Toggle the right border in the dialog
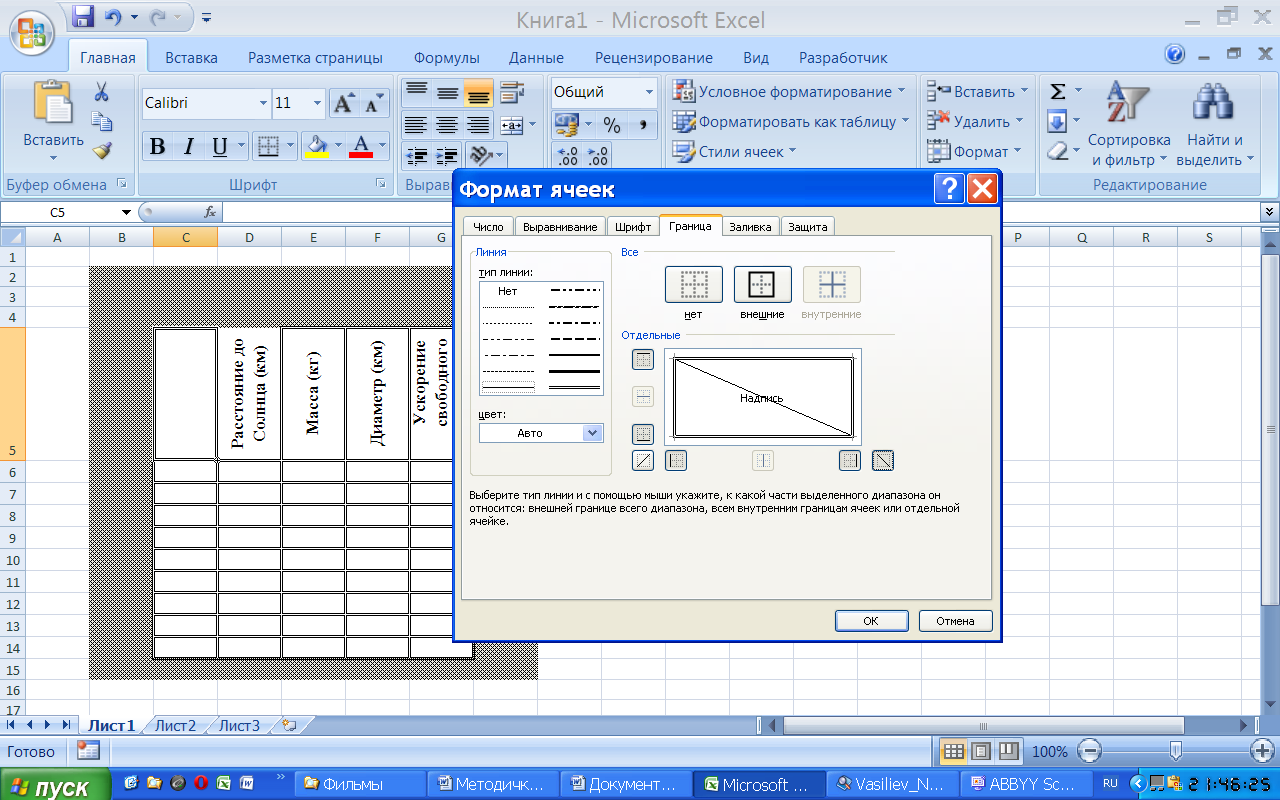Screen dimensions: 1280x800 (x=849, y=460)
